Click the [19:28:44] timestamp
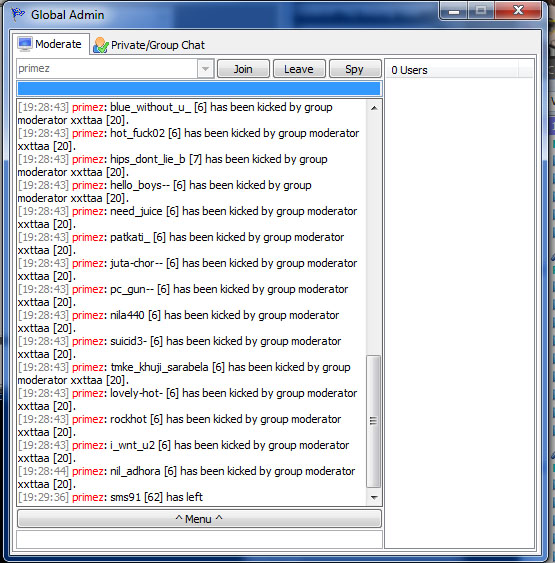The image size is (555, 563). [43, 471]
